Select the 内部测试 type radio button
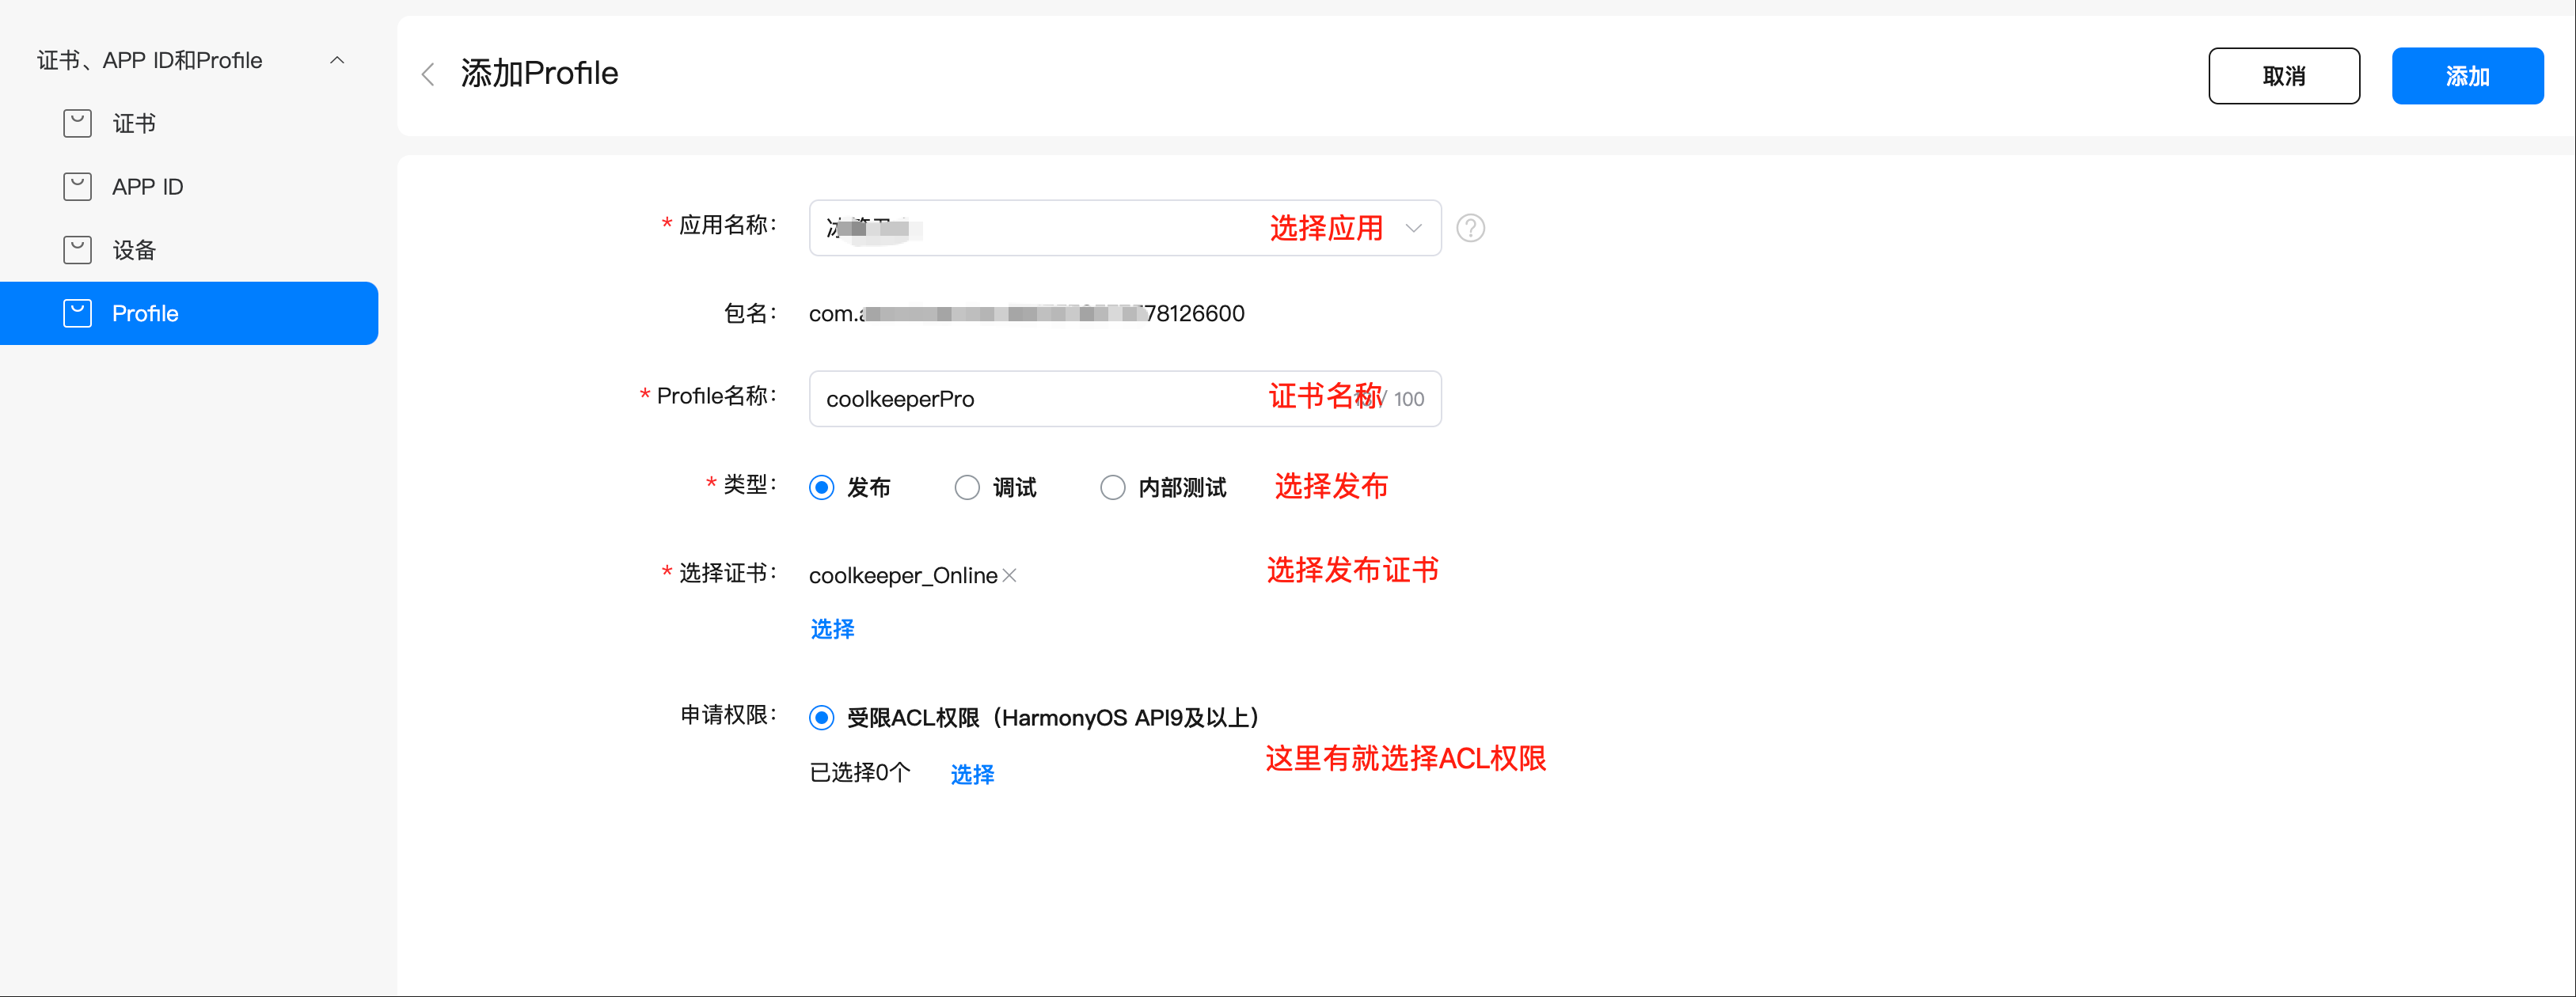 click(x=1112, y=487)
